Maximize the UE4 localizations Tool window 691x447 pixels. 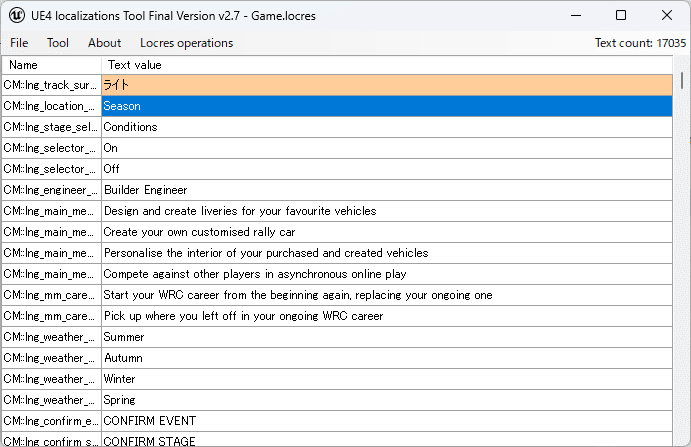click(x=621, y=15)
